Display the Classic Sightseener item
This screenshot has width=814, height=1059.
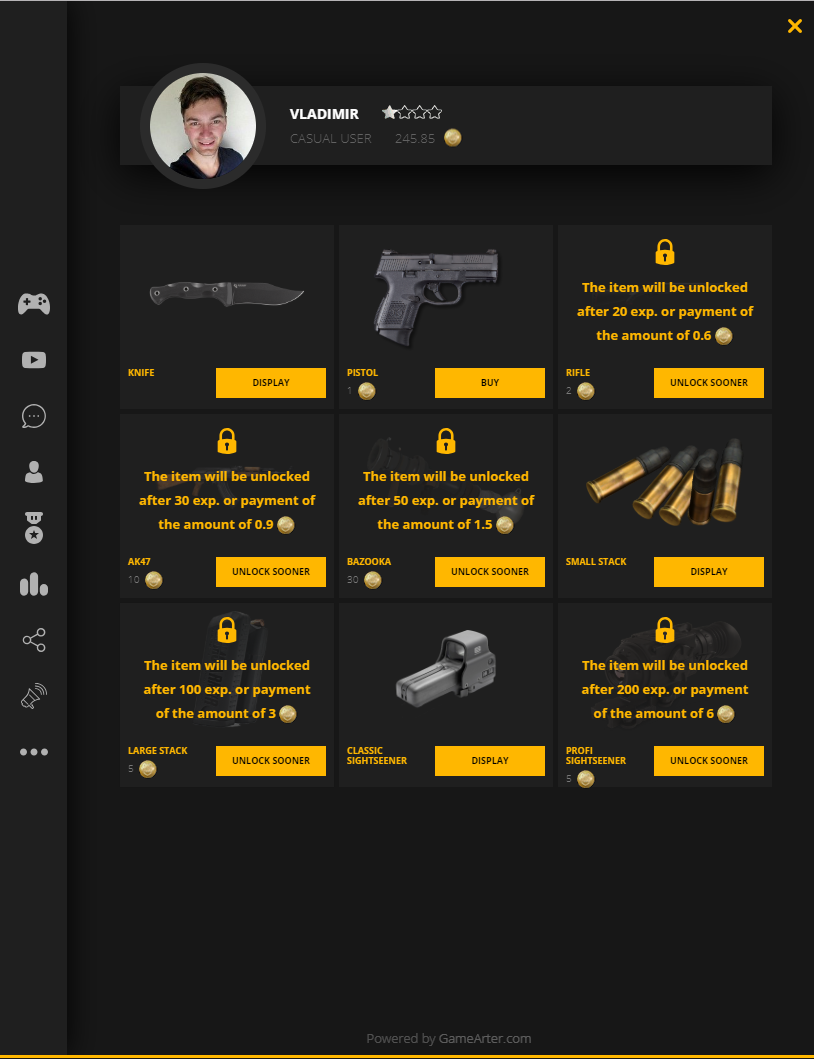coord(490,761)
